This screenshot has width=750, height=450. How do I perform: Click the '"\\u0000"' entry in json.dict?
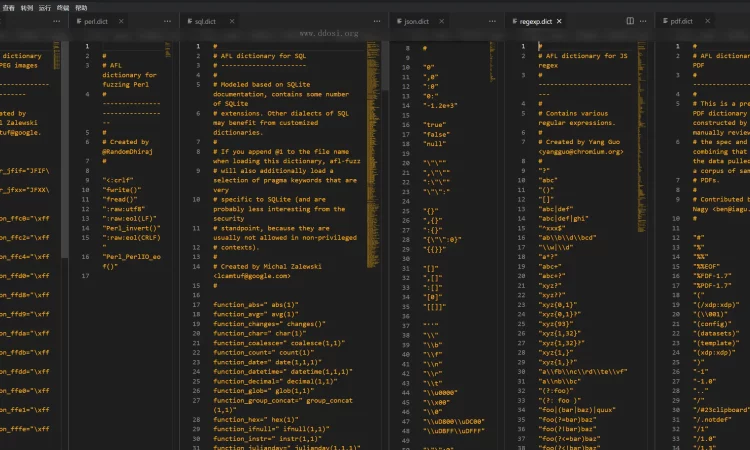point(440,393)
